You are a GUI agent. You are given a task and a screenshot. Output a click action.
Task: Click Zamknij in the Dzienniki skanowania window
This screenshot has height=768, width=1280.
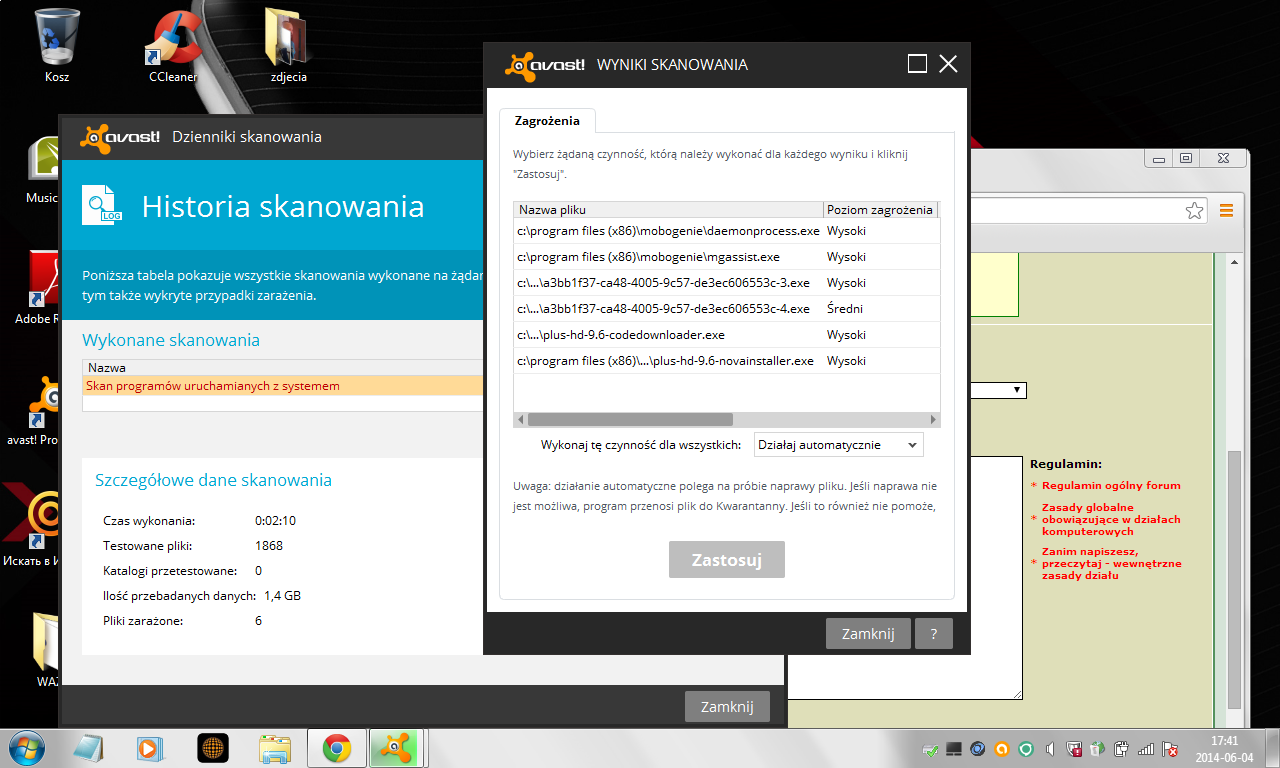click(x=727, y=706)
